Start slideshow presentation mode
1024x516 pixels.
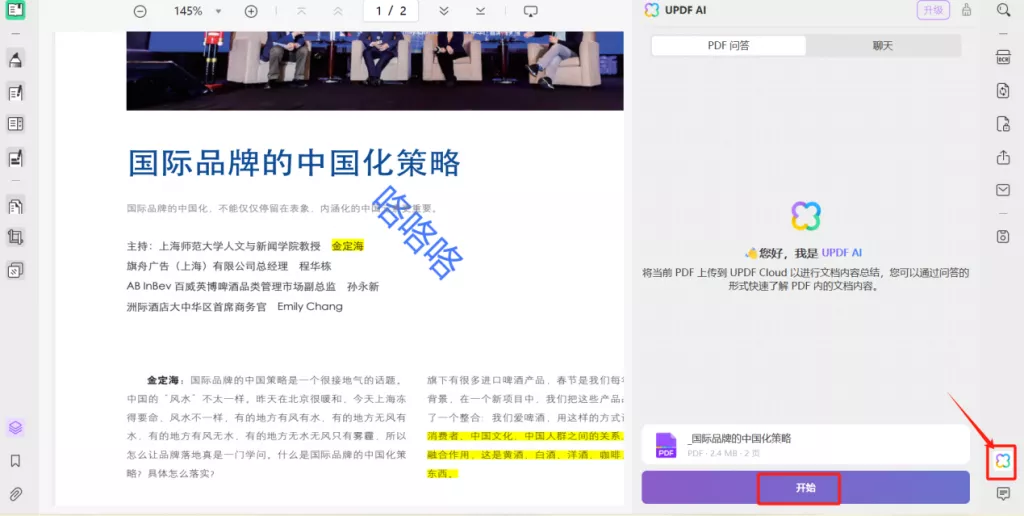tap(531, 11)
